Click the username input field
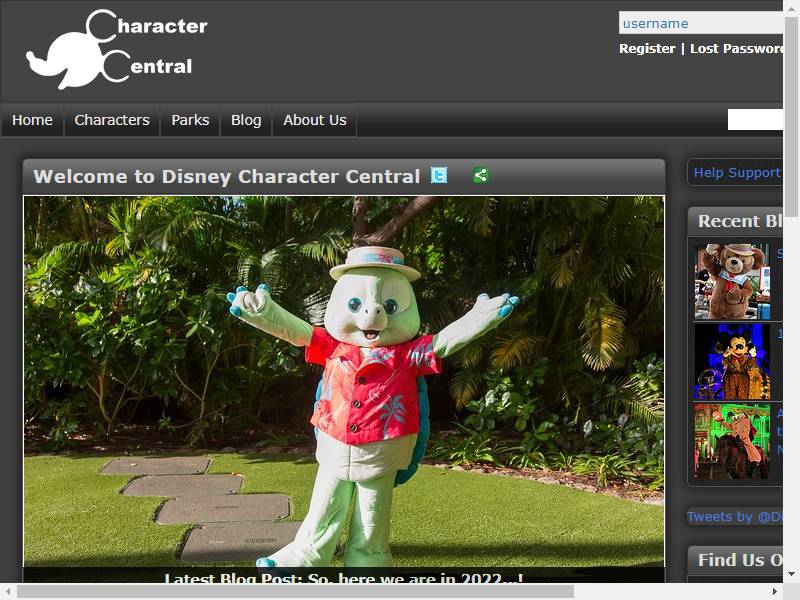The width and height of the screenshot is (800, 600). (x=701, y=23)
